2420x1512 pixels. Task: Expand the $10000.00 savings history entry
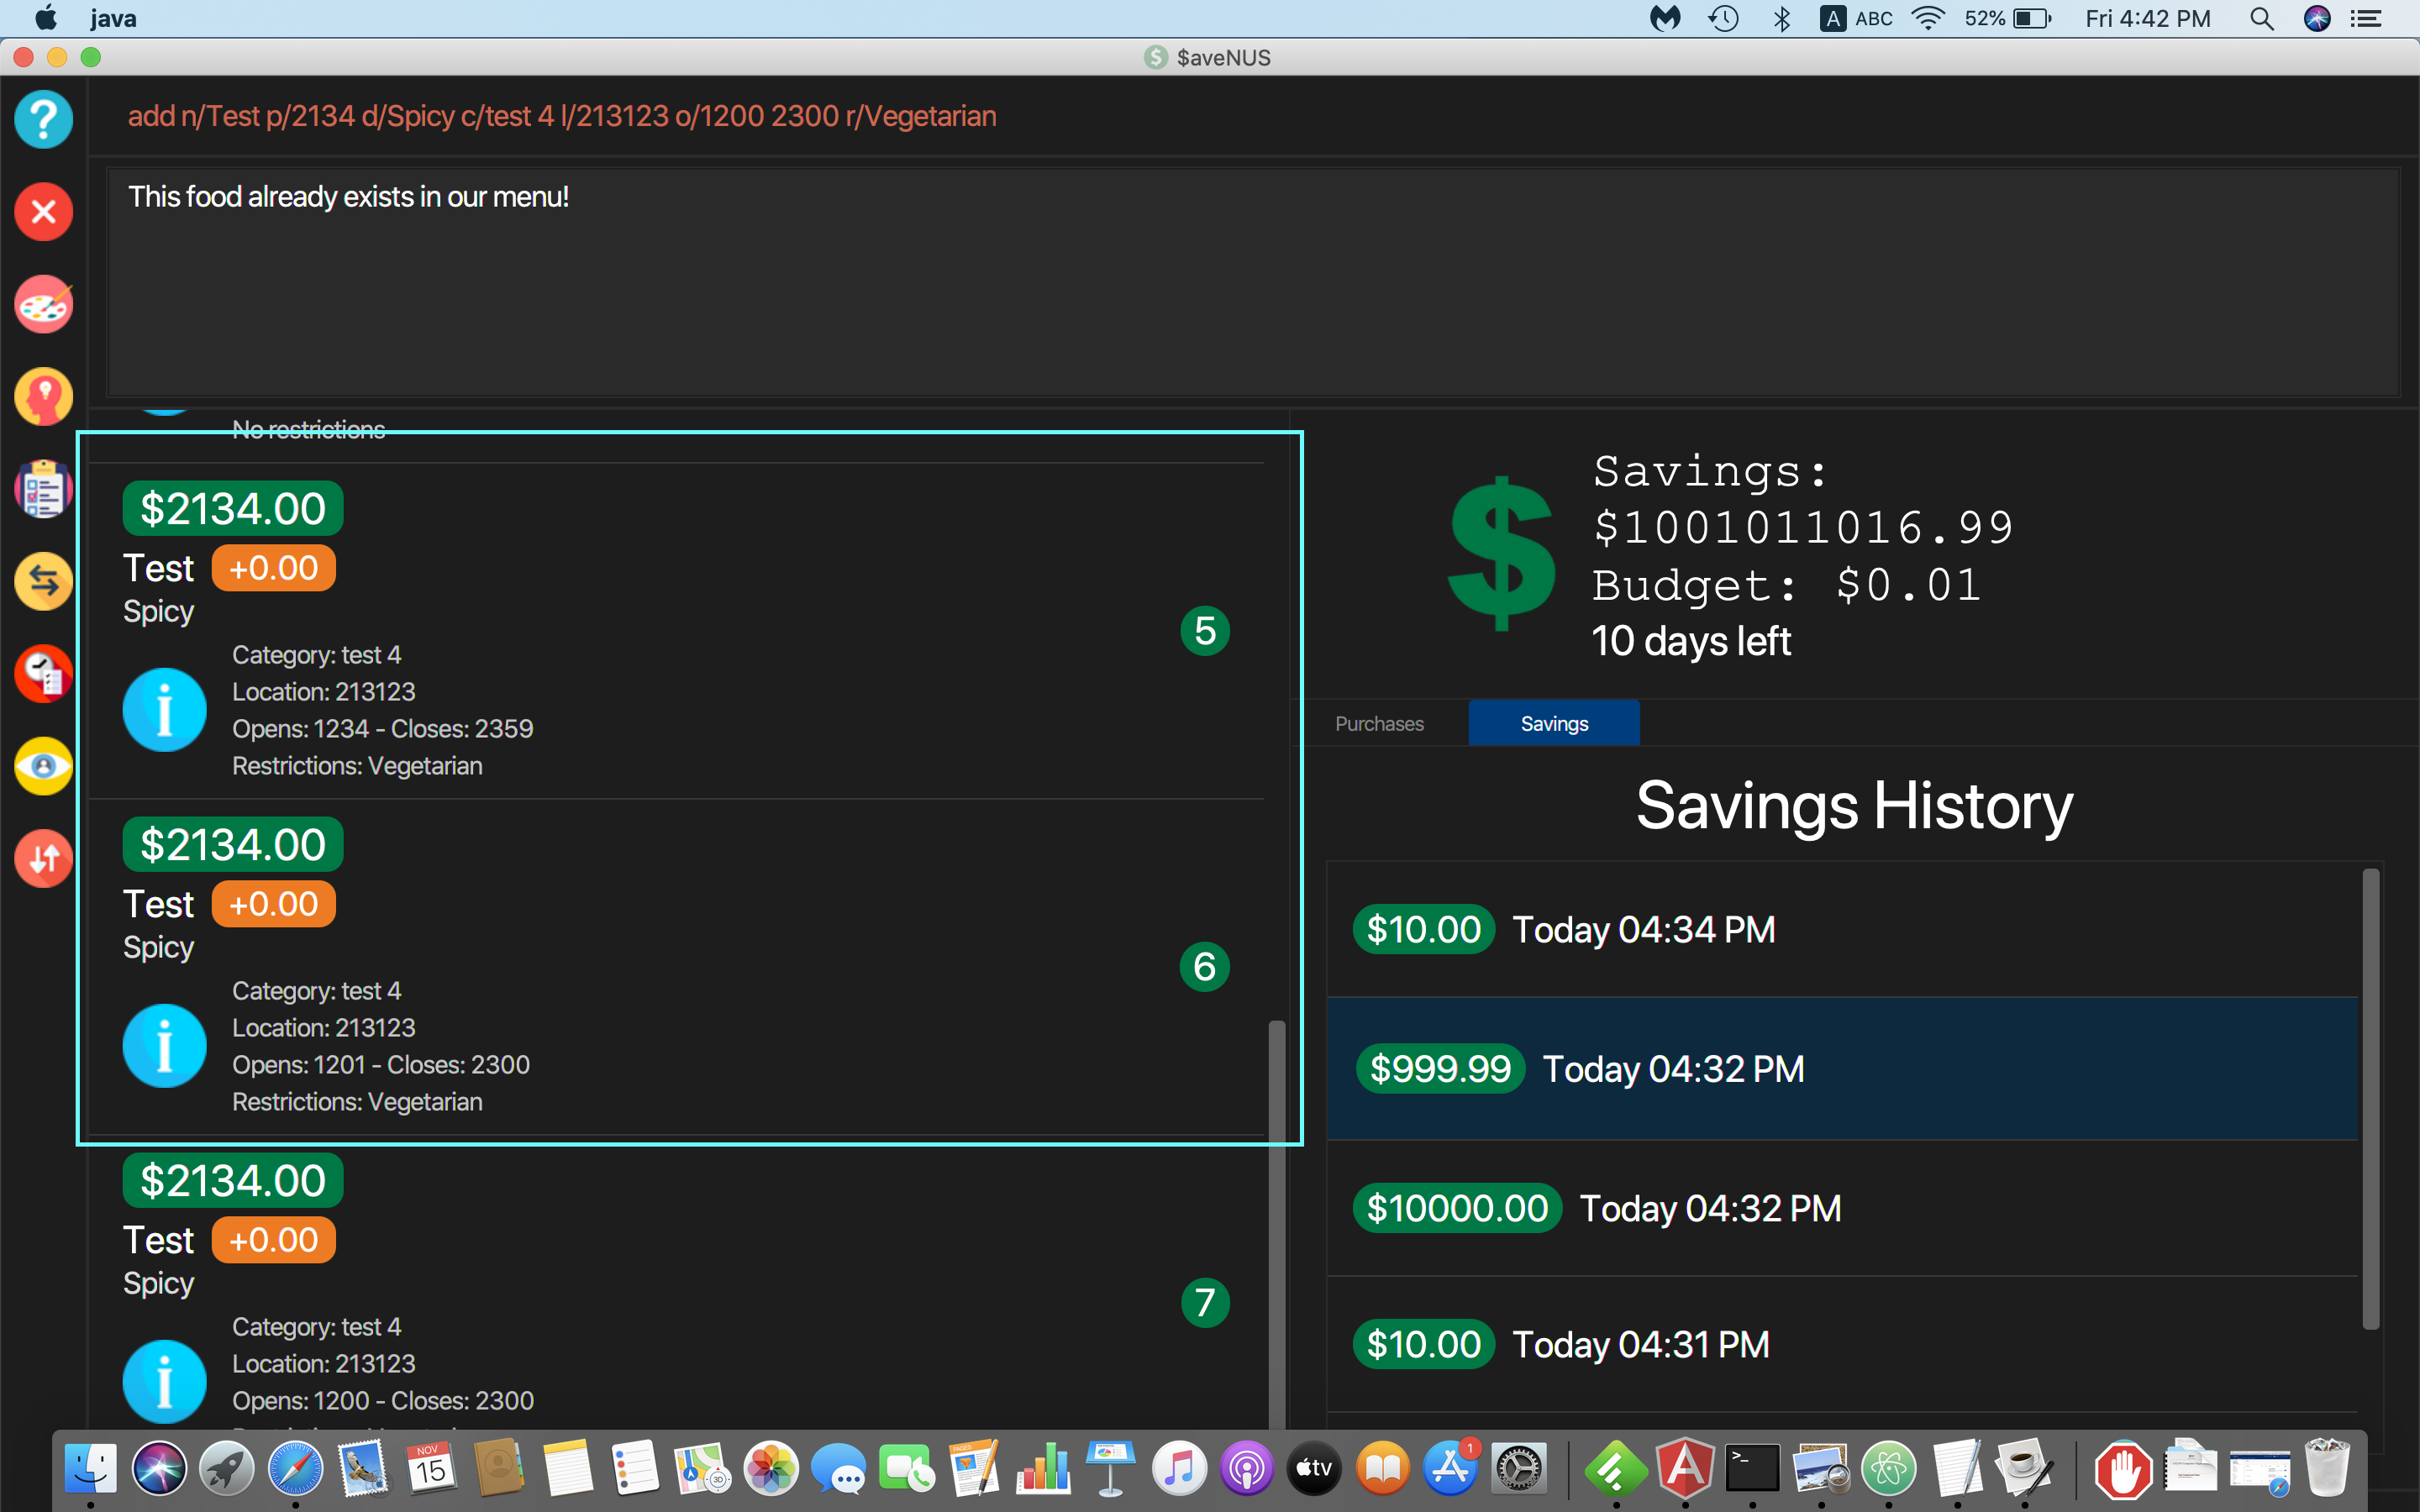click(x=1852, y=1205)
